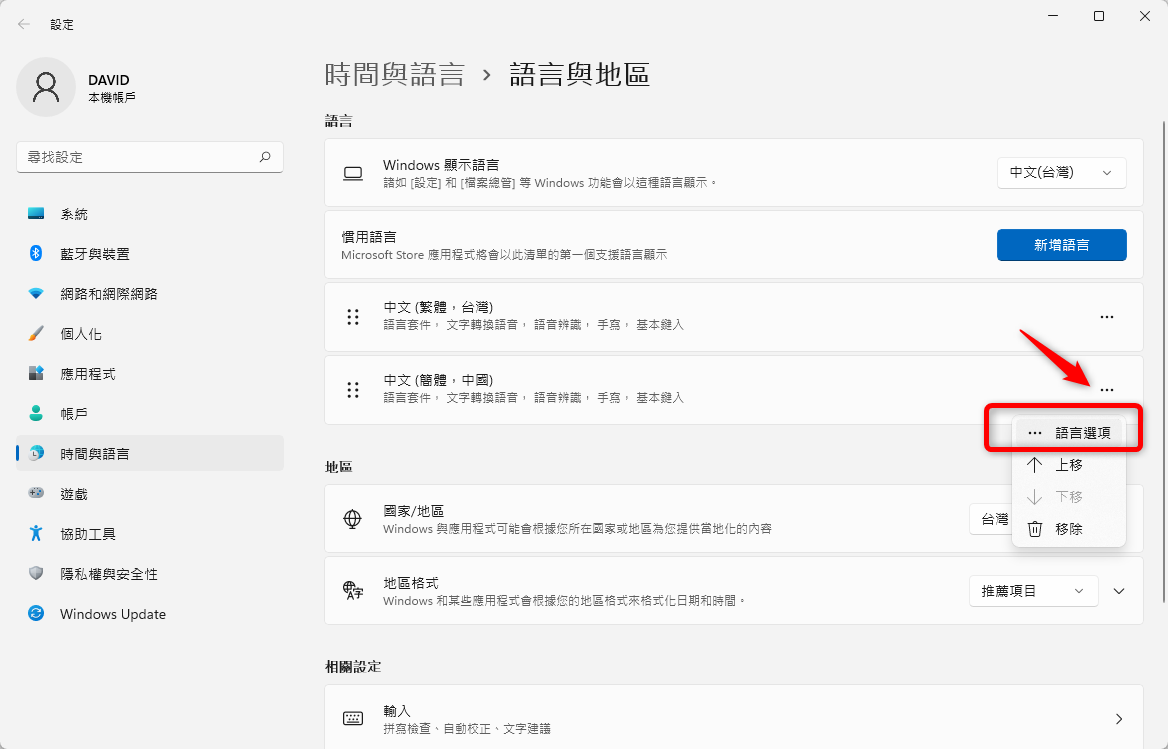
Task: Click the 慣用語言 heading text
Action: (x=369, y=237)
